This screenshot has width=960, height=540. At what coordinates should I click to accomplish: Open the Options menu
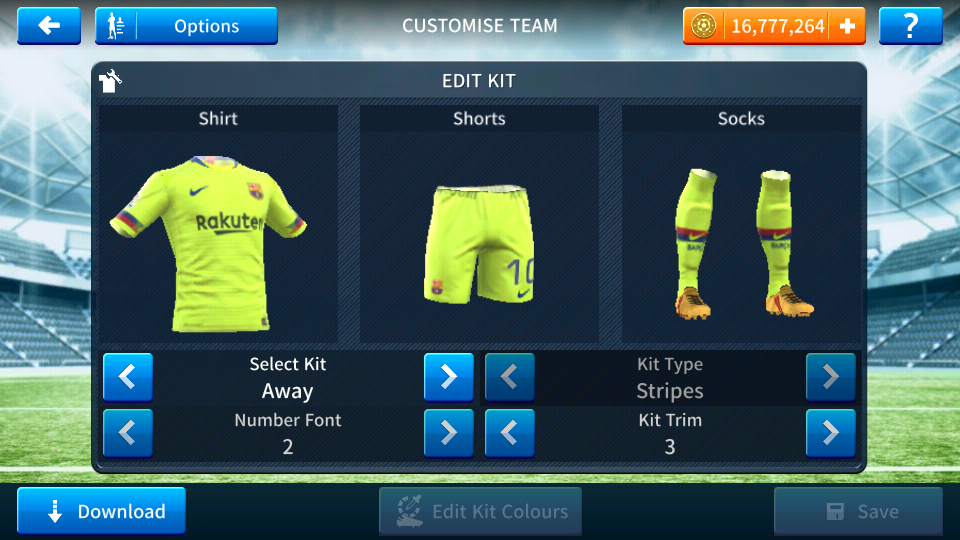click(186, 26)
